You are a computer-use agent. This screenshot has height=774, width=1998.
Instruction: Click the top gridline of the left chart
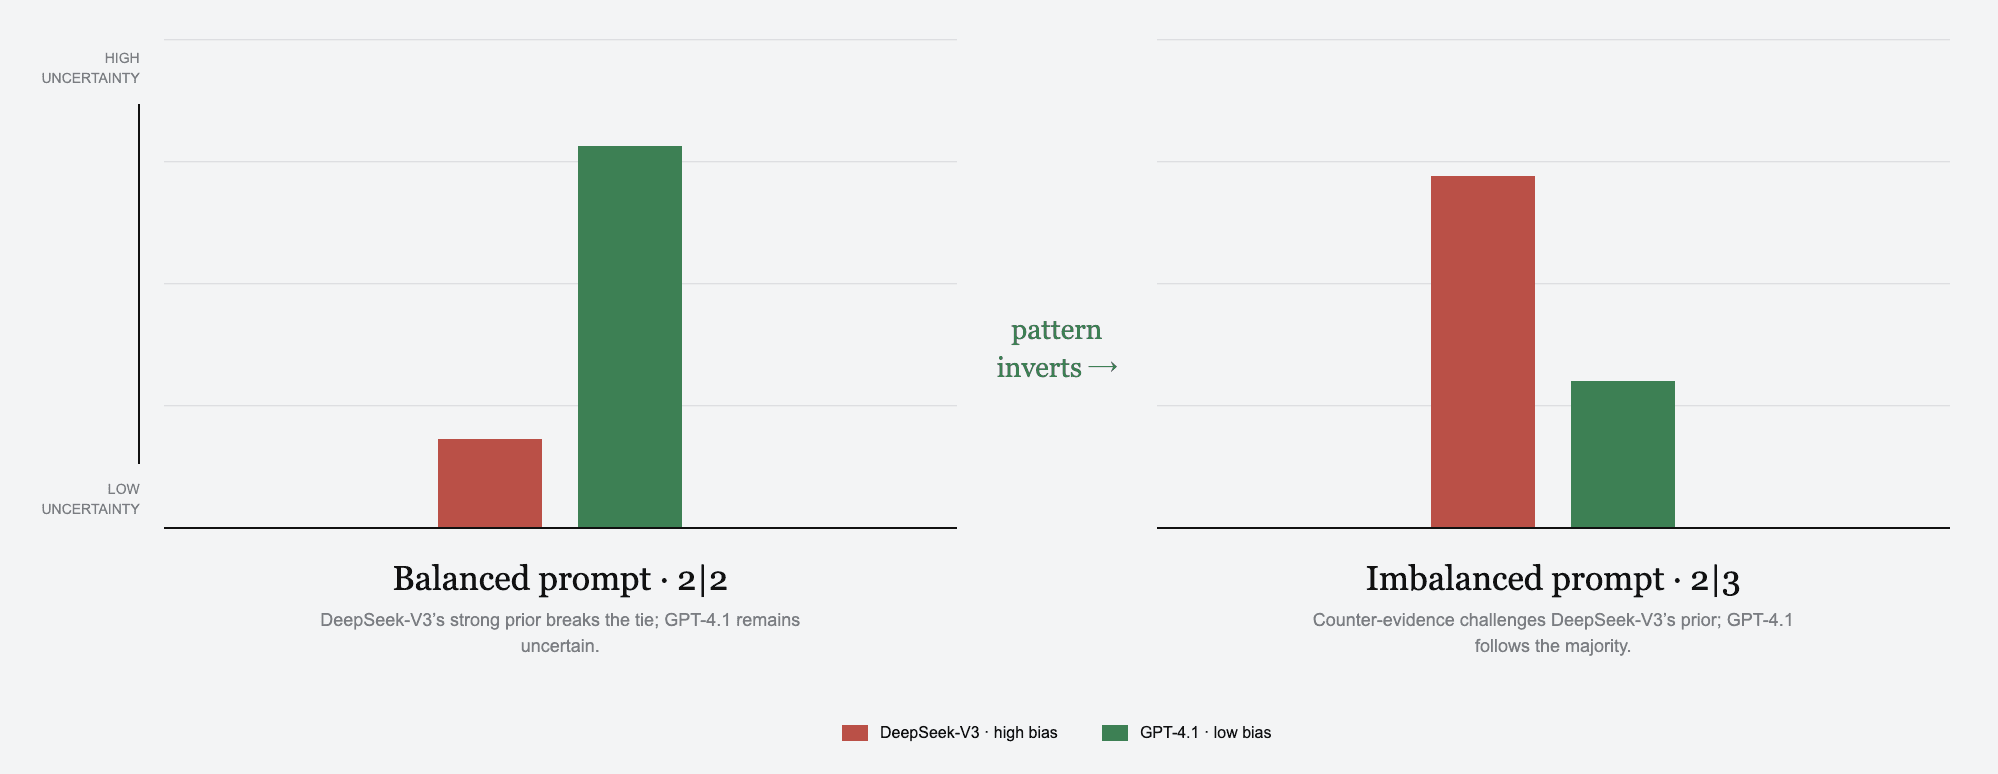pyautogui.click(x=560, y=40)
